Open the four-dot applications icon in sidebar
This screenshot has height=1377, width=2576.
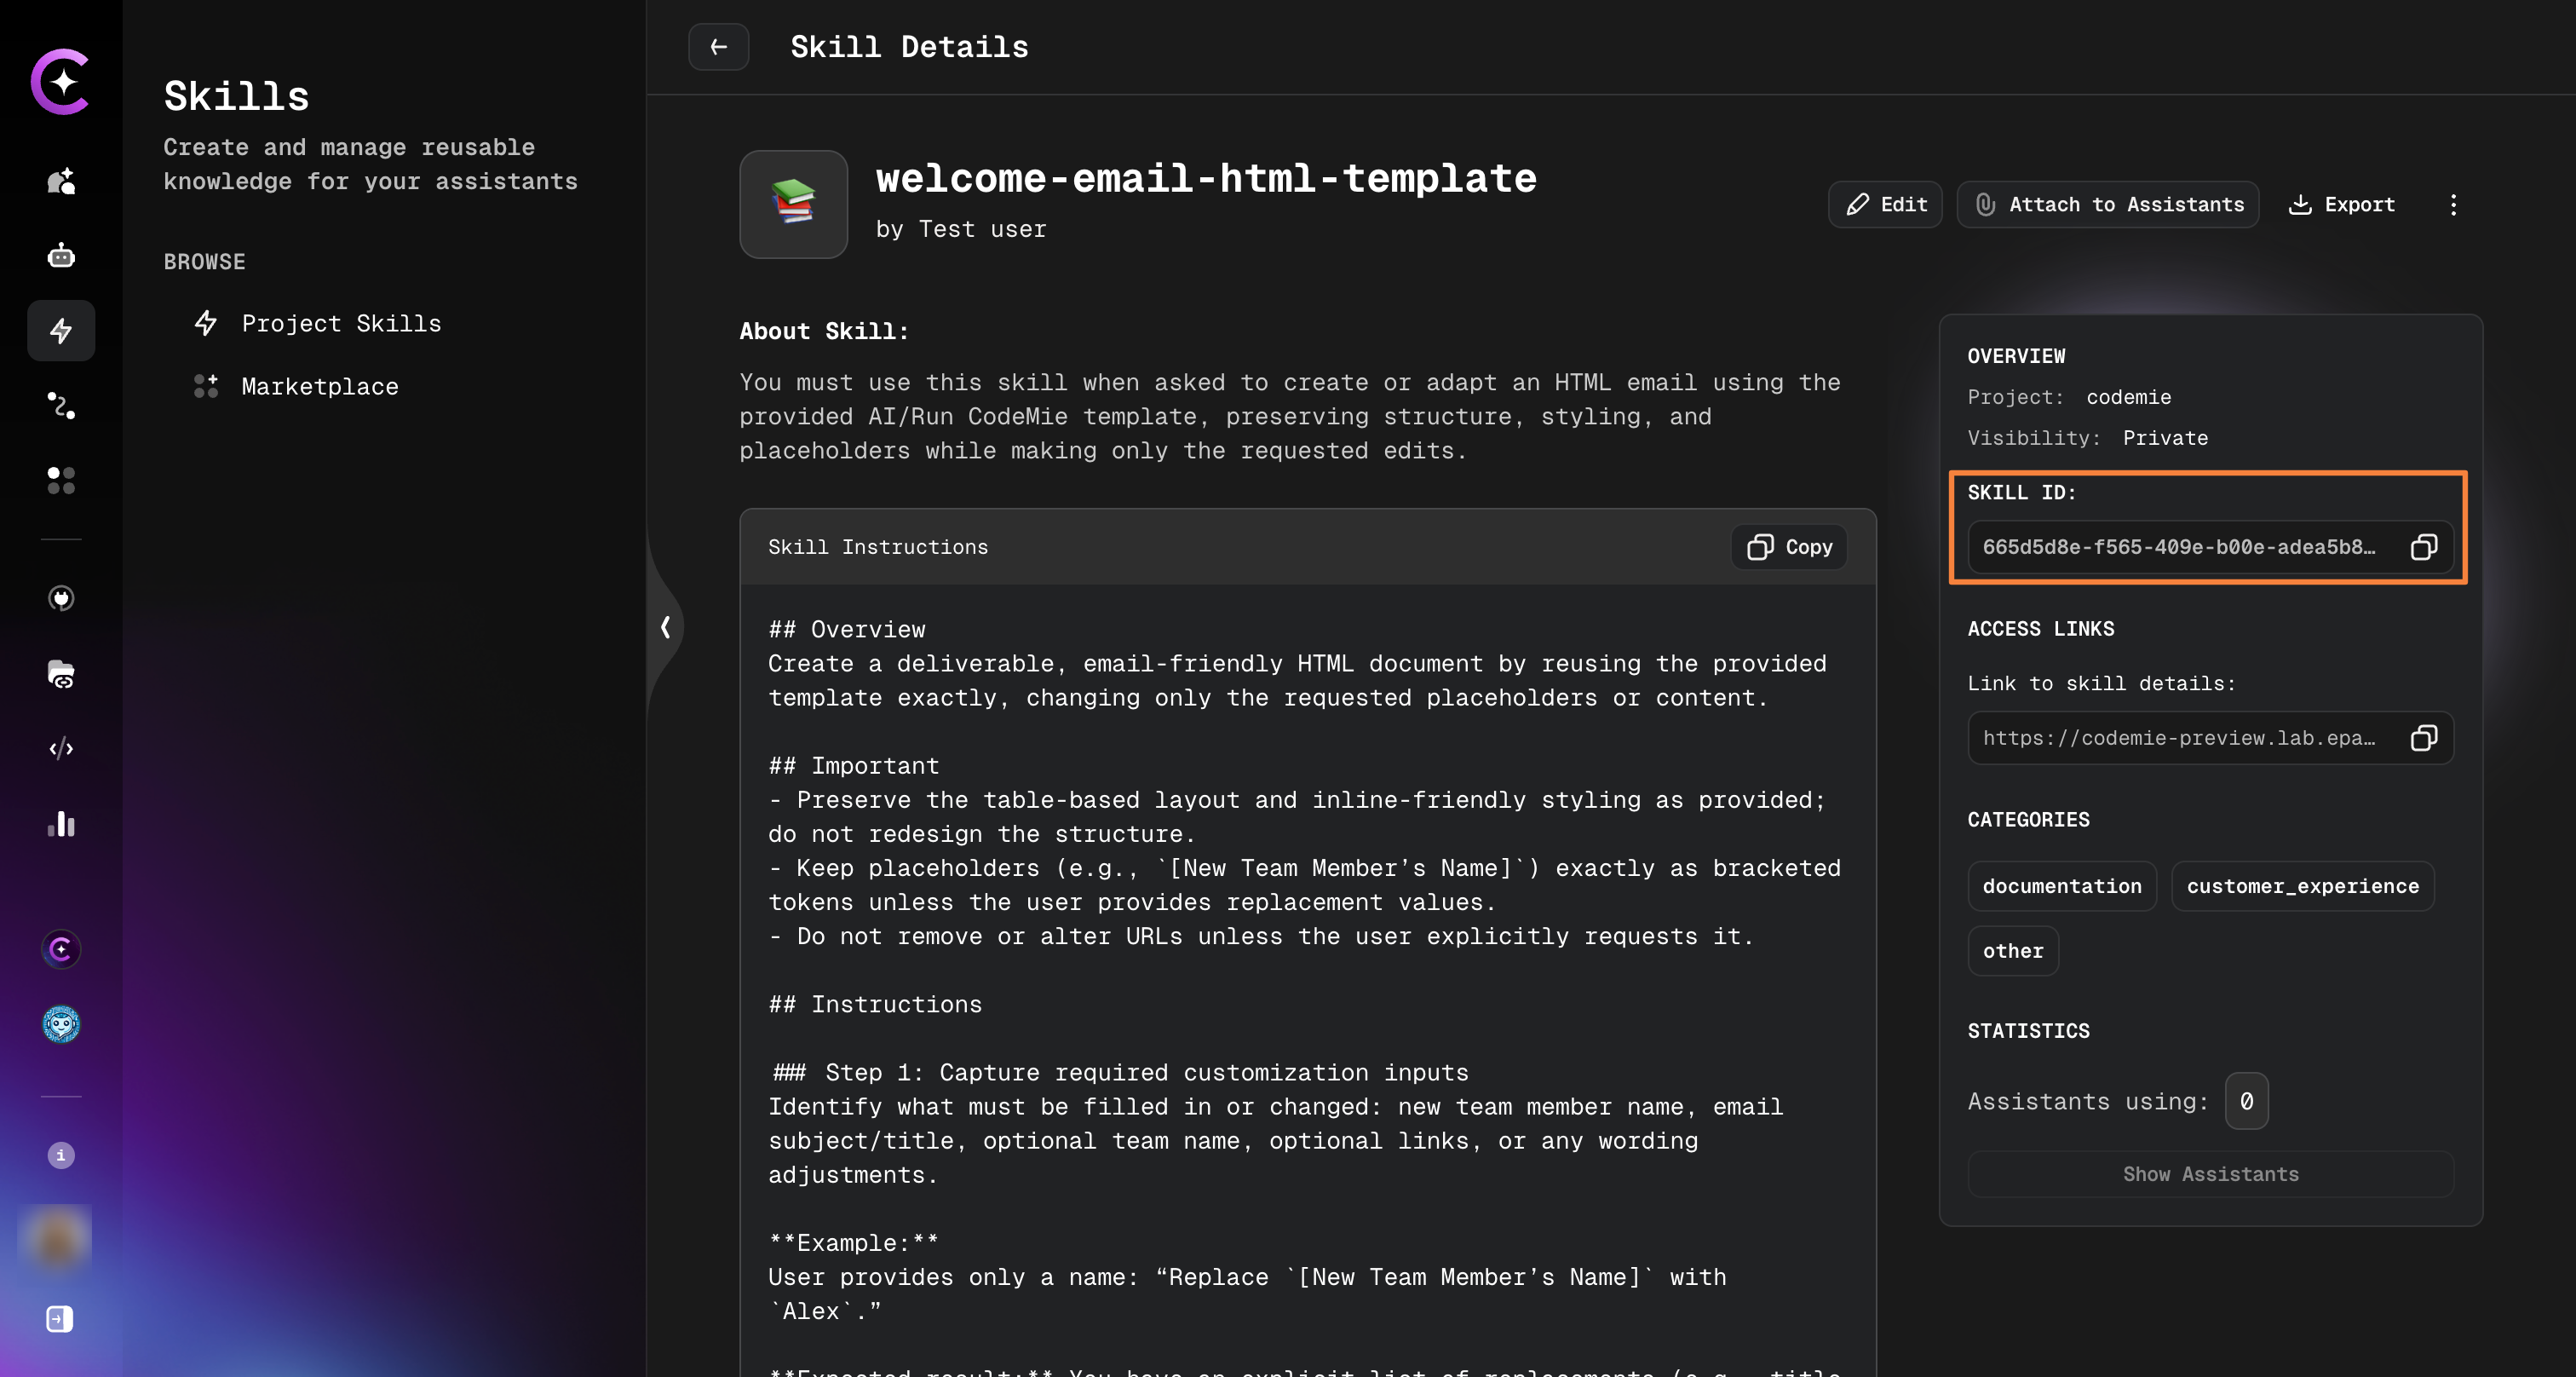61,480
